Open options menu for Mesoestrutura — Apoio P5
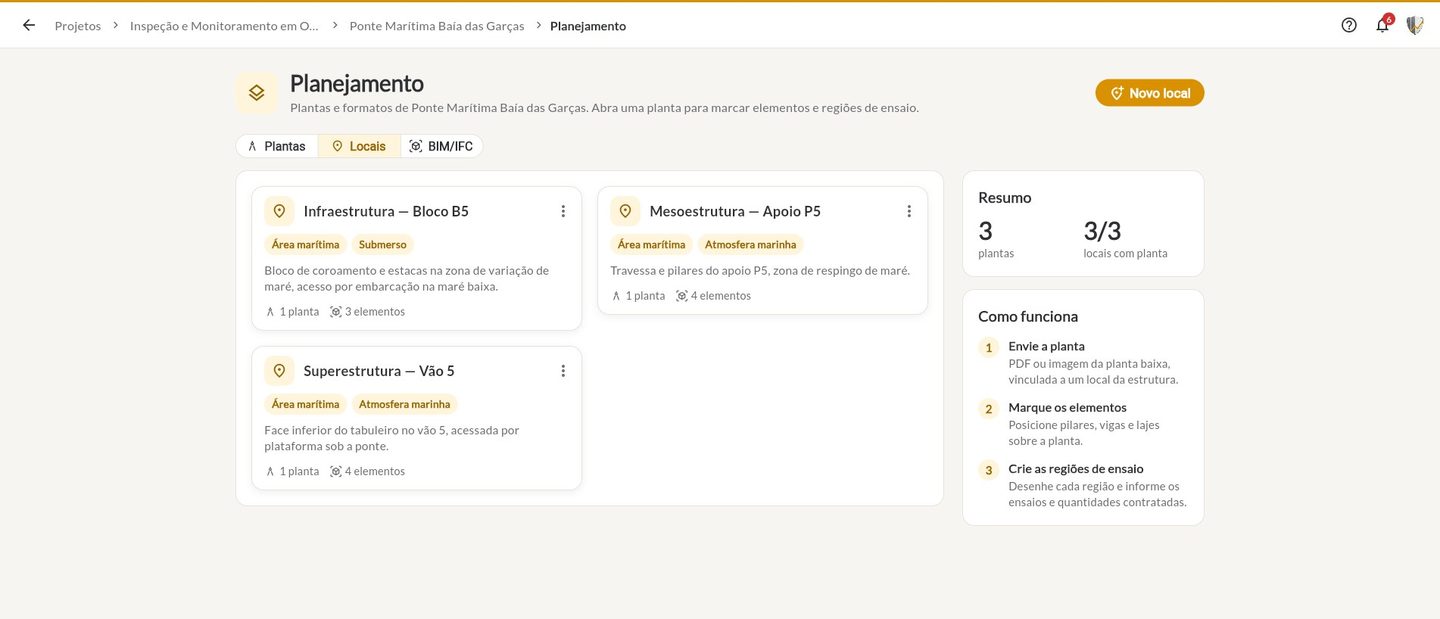 tap(909, 211)
